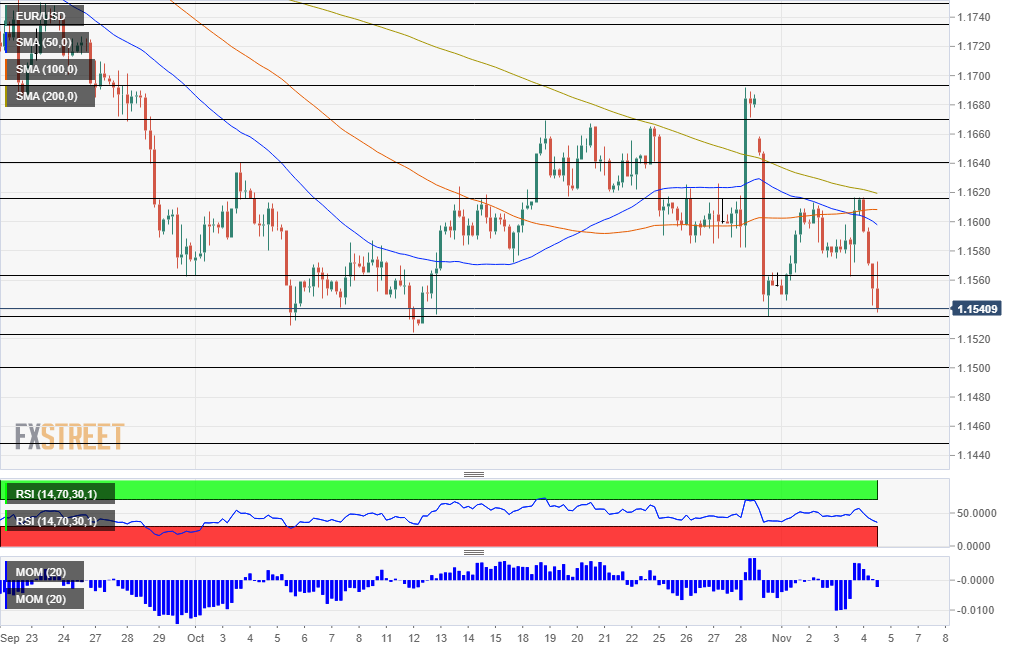This screenshot has height=651, width=1020.
Task: Click the lower MOM (20) label
Action: click(41, 599)
